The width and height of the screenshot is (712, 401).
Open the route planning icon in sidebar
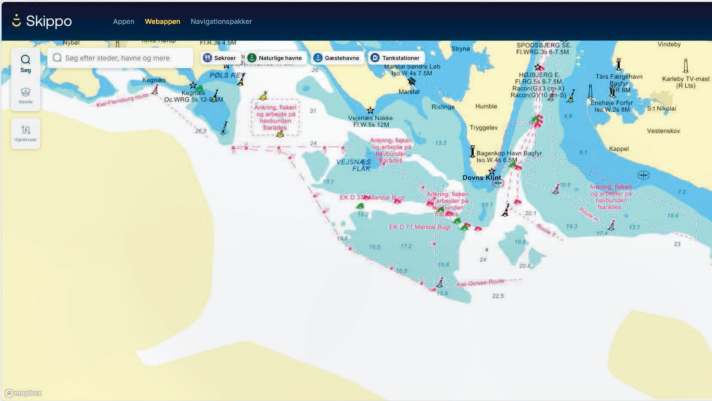click(25, 132)
